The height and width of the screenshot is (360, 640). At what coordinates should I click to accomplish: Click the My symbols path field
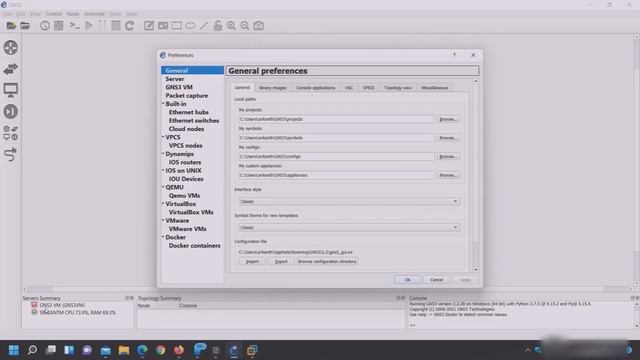pos(337,138)
